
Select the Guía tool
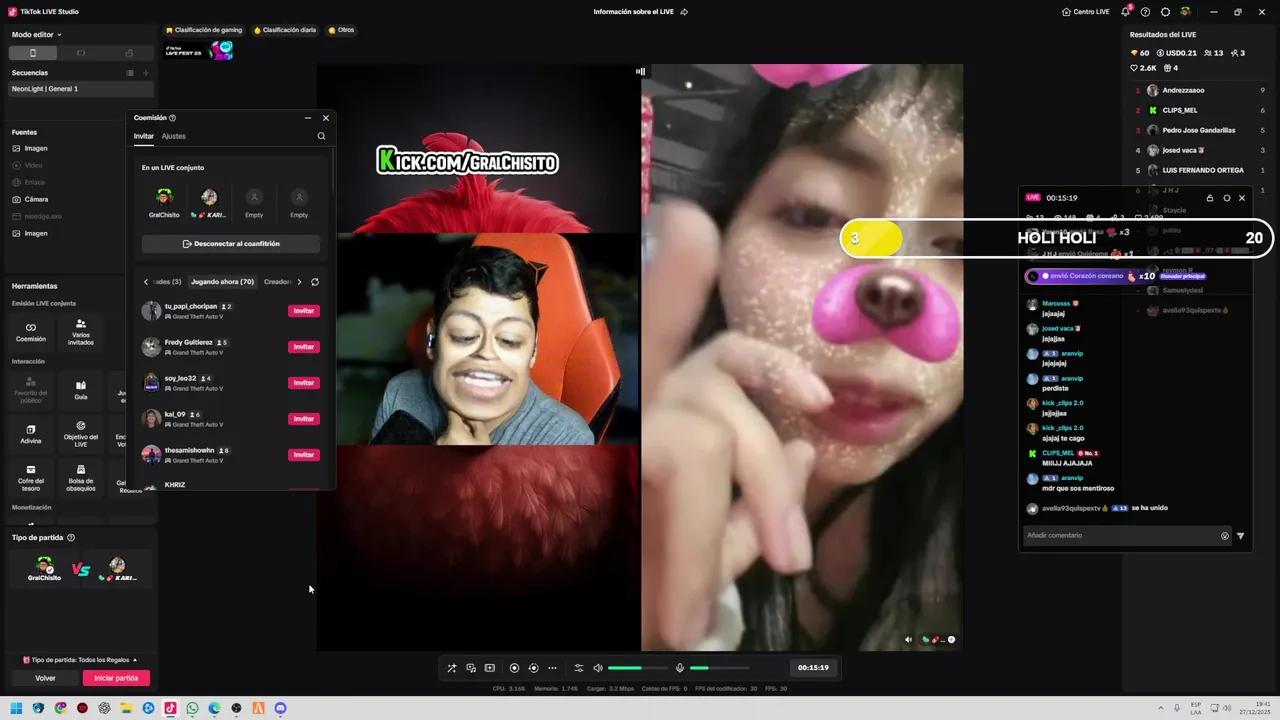(80, 390)
